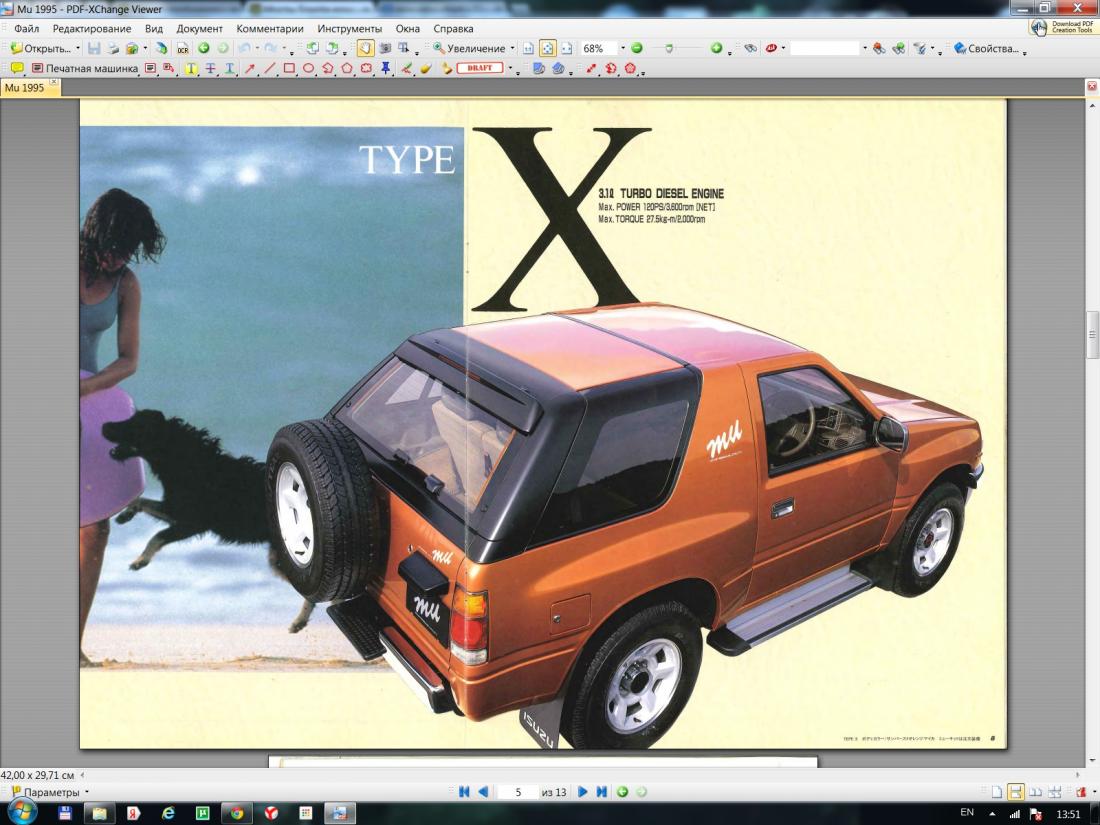
Task: Click the search text field in toolbar
Action: pyautogui.click(x=824, y=48)
